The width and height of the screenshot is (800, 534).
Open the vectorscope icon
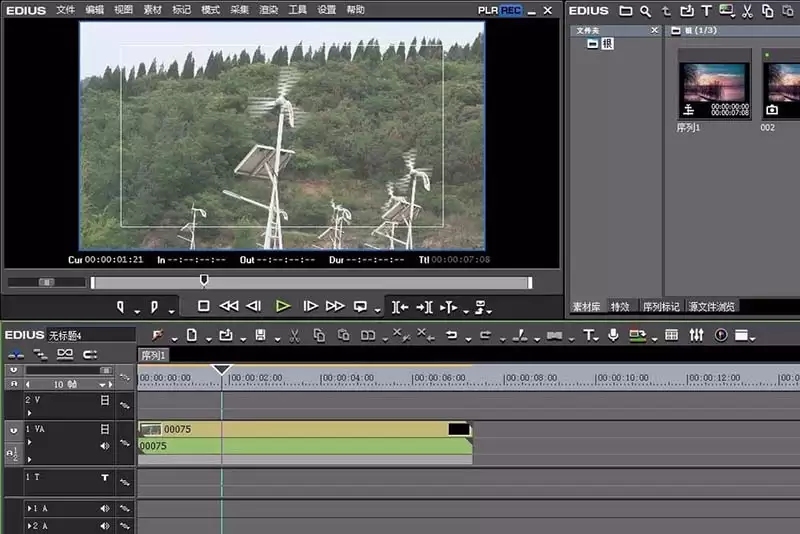click(721, 335)
